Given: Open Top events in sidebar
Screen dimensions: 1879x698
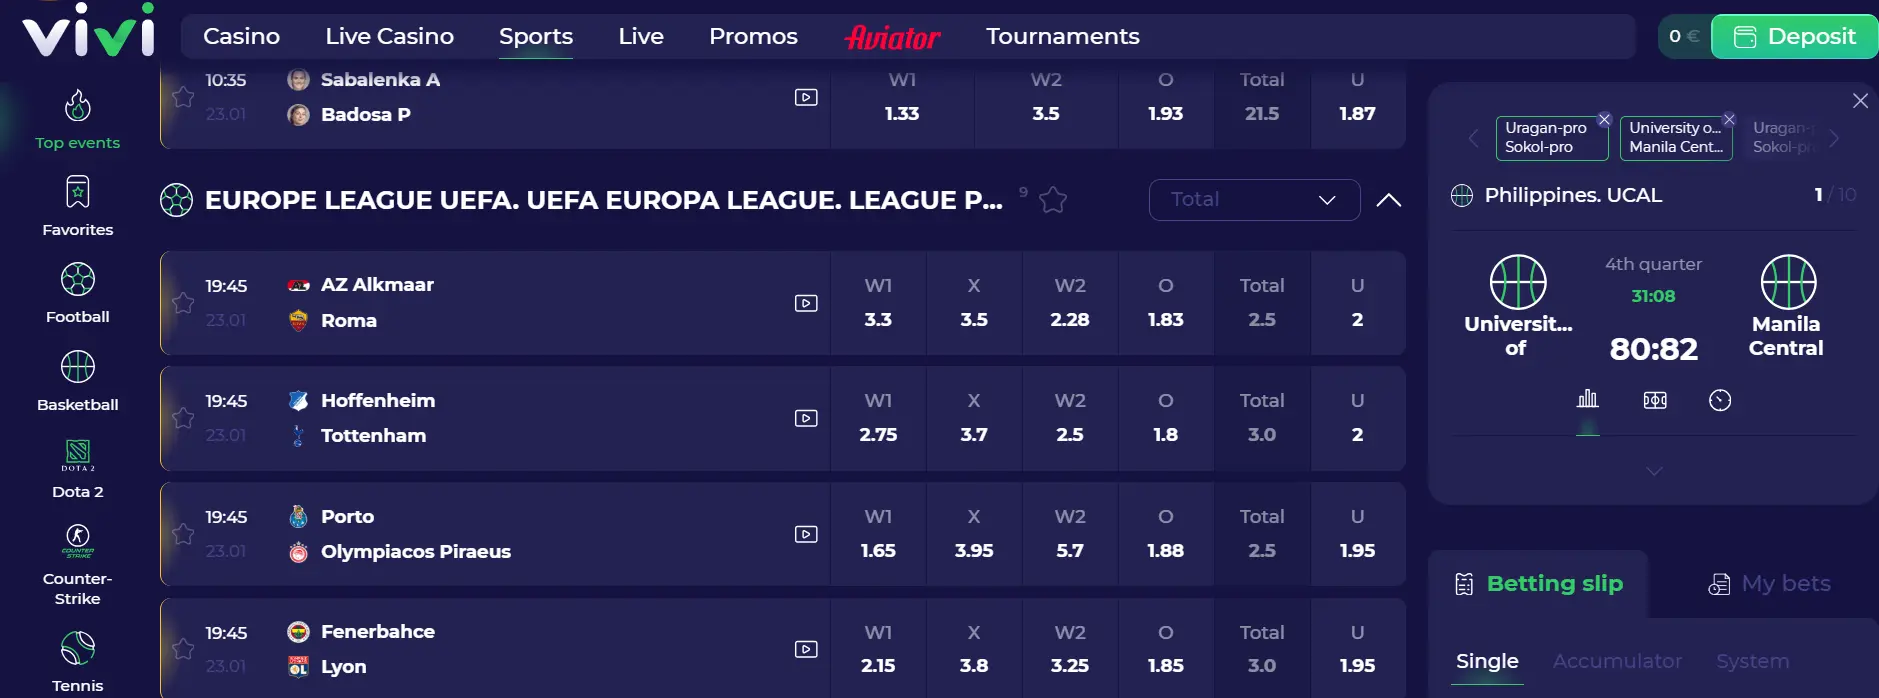Looking at the screenshot, I should click(78, 120).
